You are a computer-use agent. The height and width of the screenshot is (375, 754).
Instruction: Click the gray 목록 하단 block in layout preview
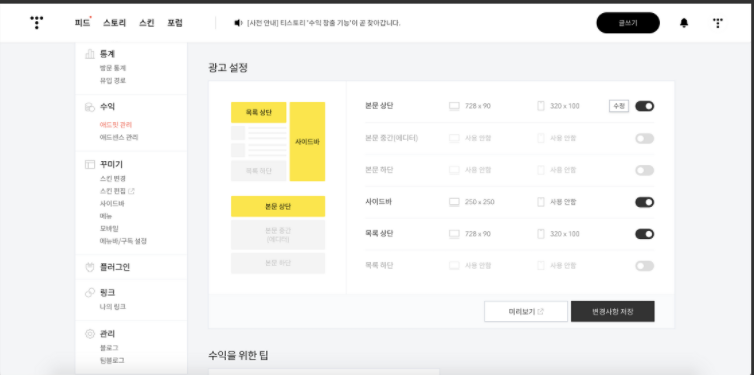(x=259, y=171)
